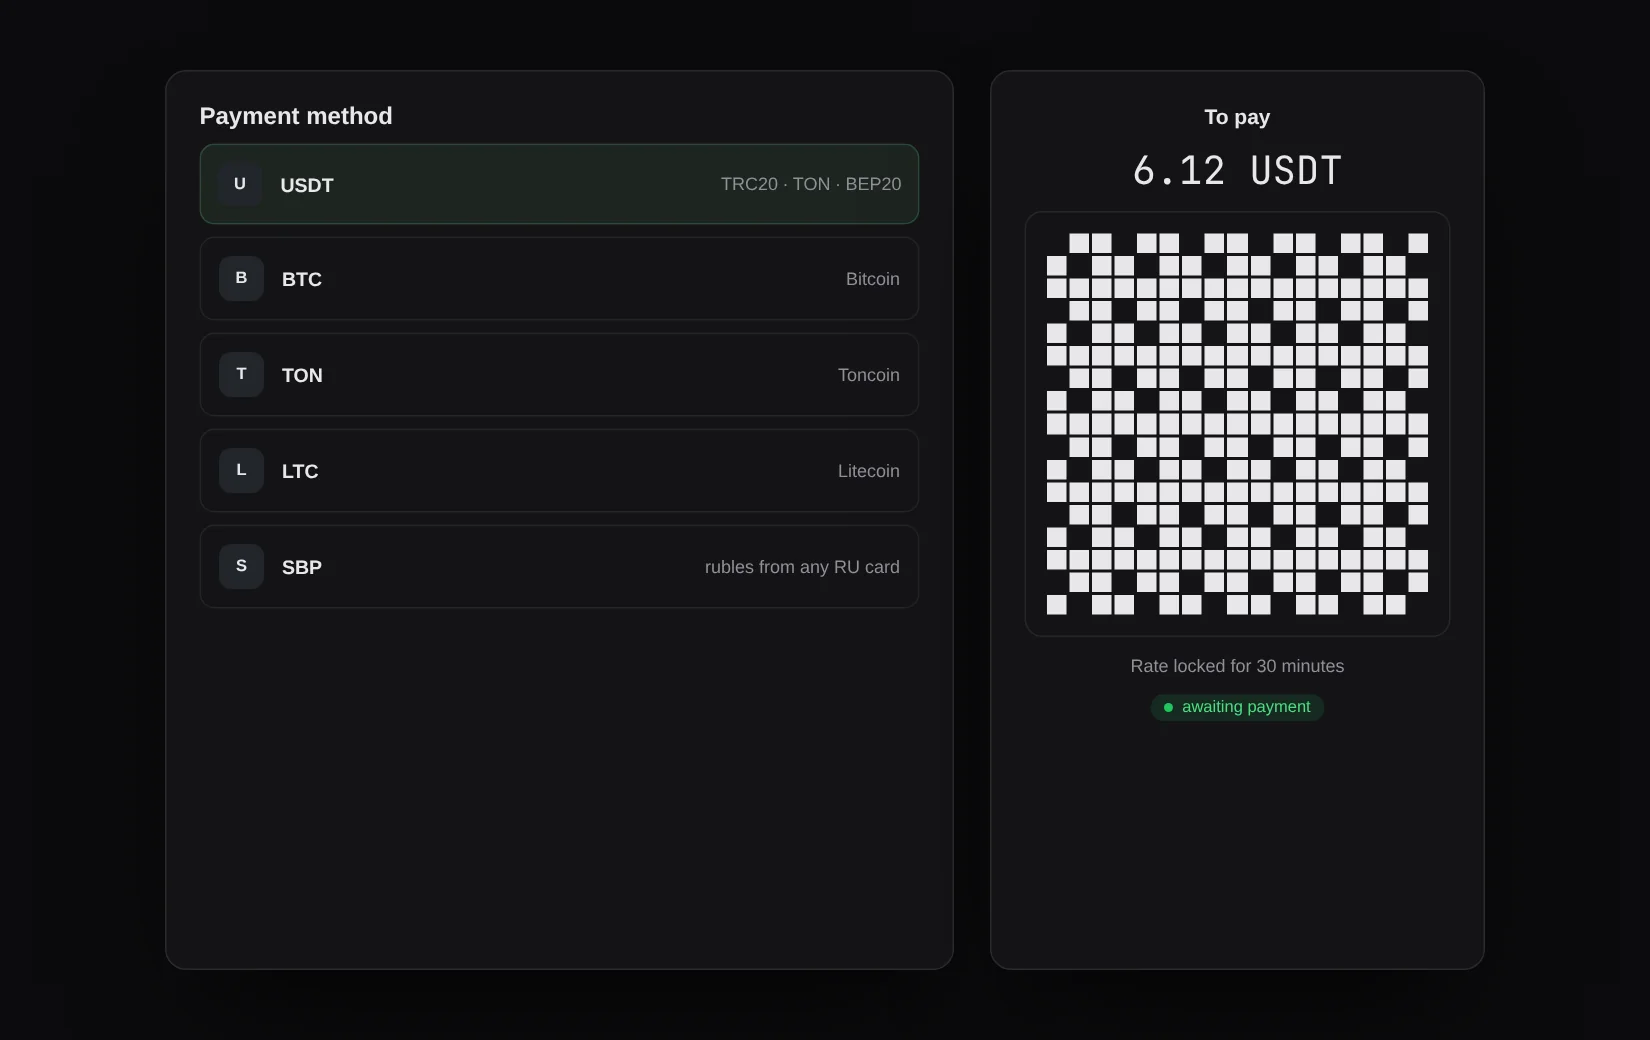Pick the TON payment option
The image size is (1650, 1040).
point(559,374)
